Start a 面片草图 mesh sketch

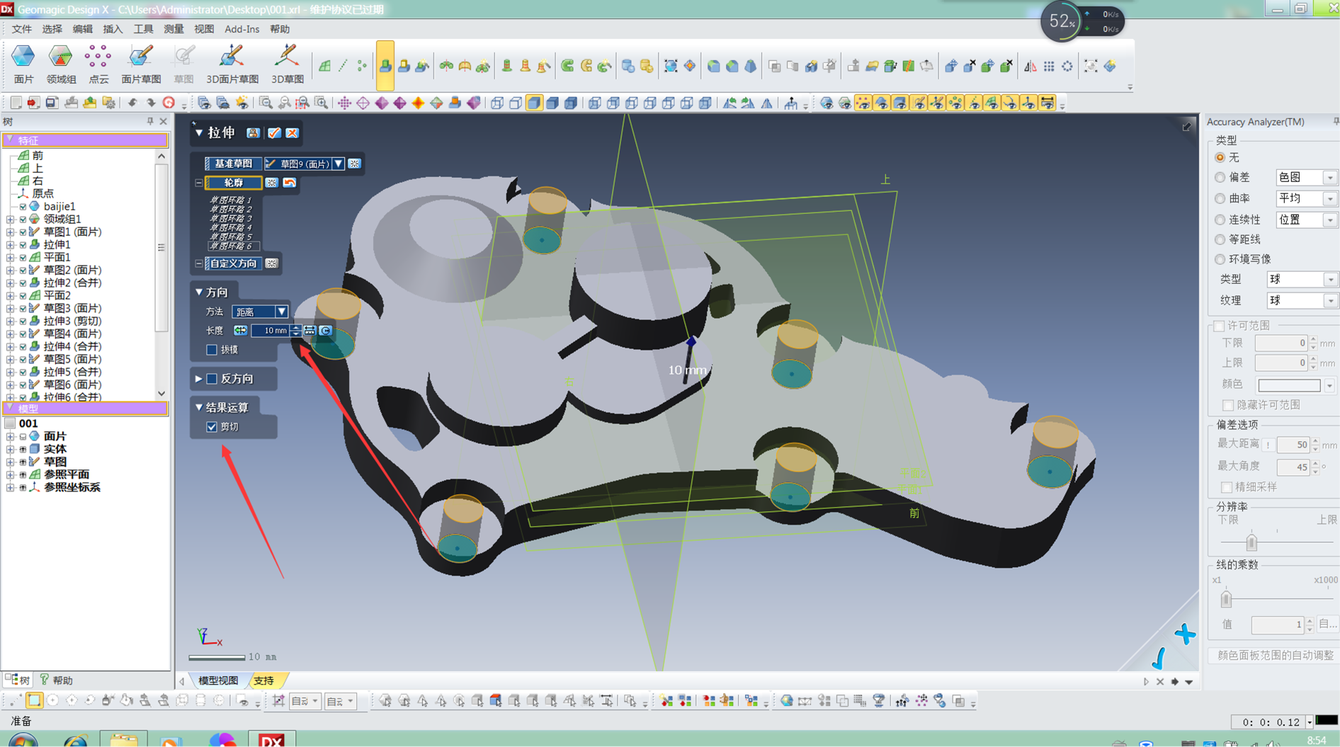click(x=141, y=63)
